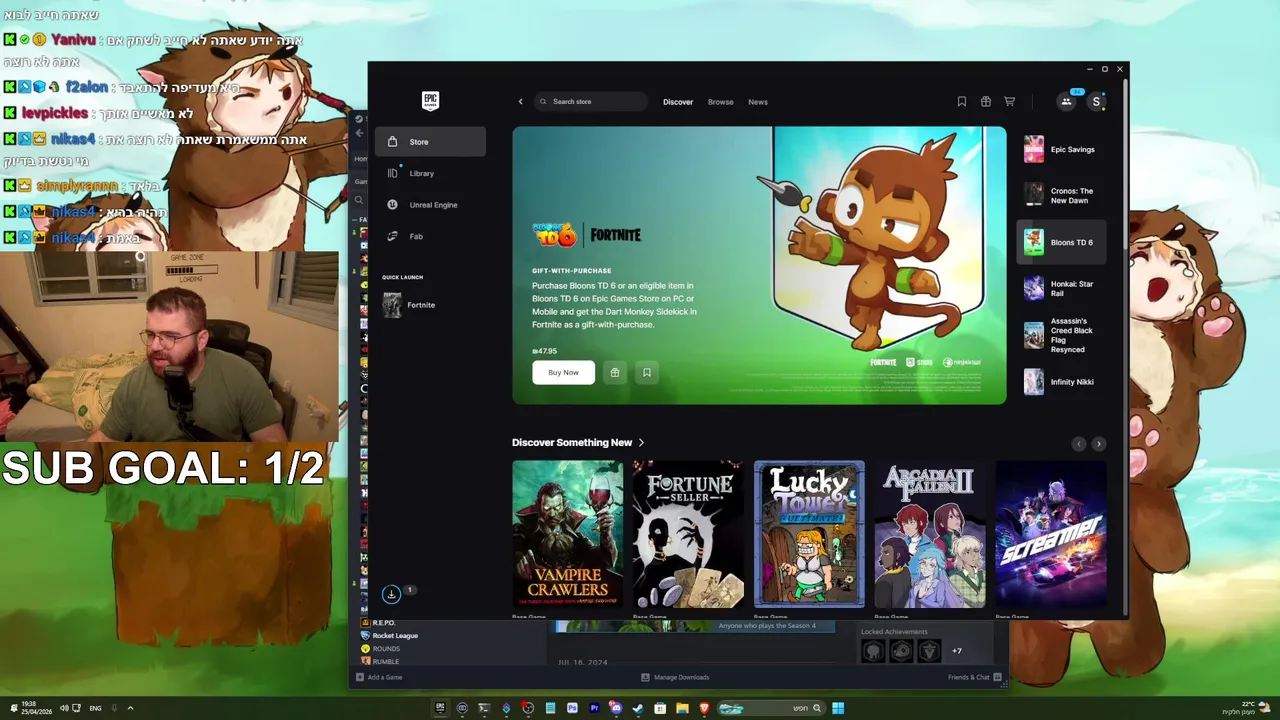Click Brave browser icon on taskbar
Viewport: 1280px width, 720px height.
(x=704, y=708)
